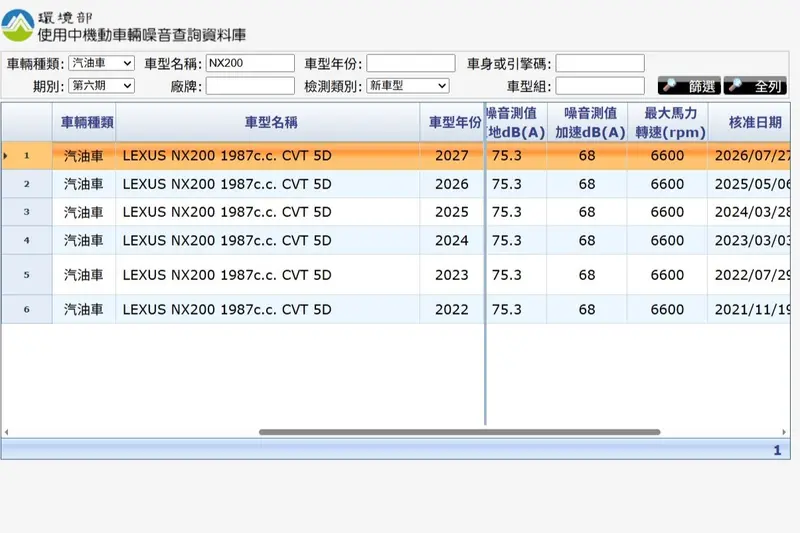The height and width of the screenshot is (533, 800).
Task: Click row number 3 indicator cell
Action: coord(27,212)
